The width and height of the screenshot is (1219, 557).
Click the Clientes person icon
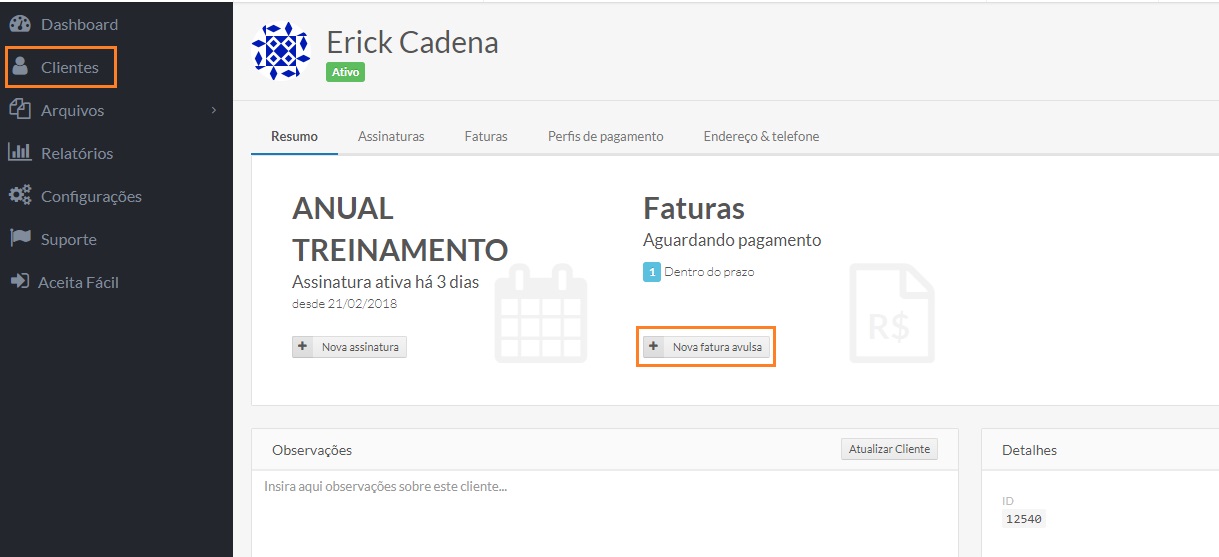tap(20, 67)
